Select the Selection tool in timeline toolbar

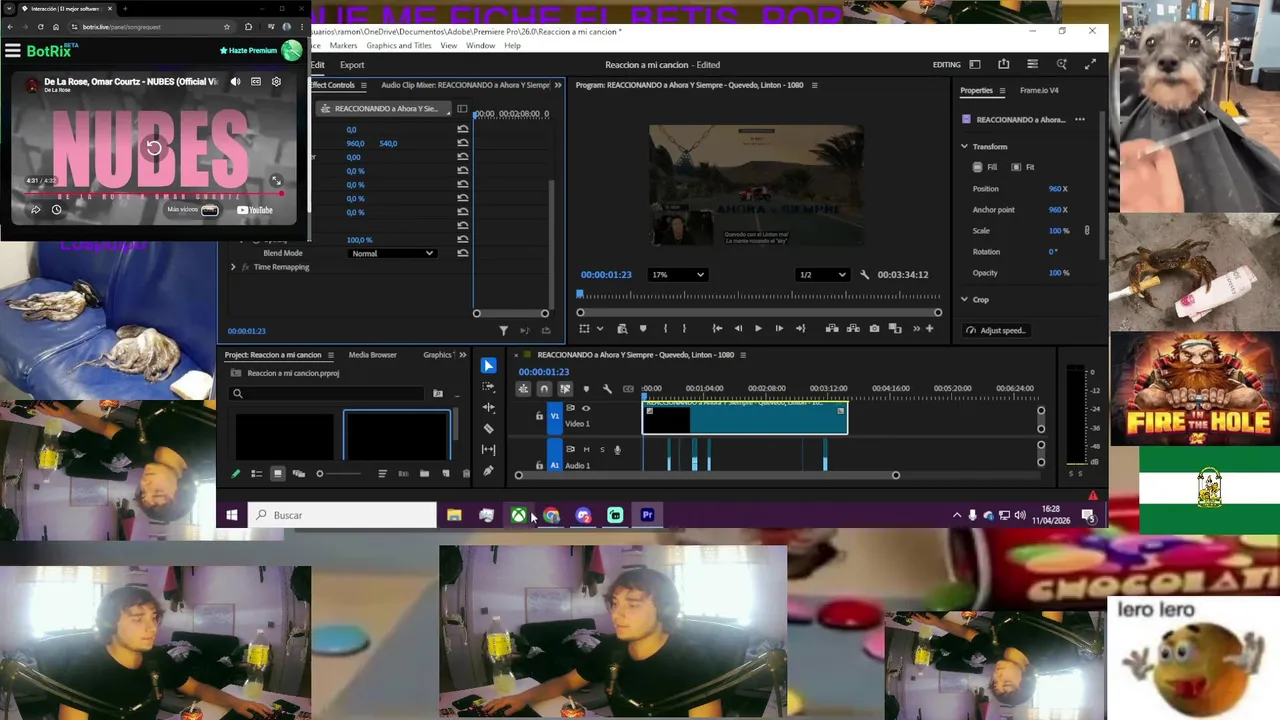pos(488,366)
